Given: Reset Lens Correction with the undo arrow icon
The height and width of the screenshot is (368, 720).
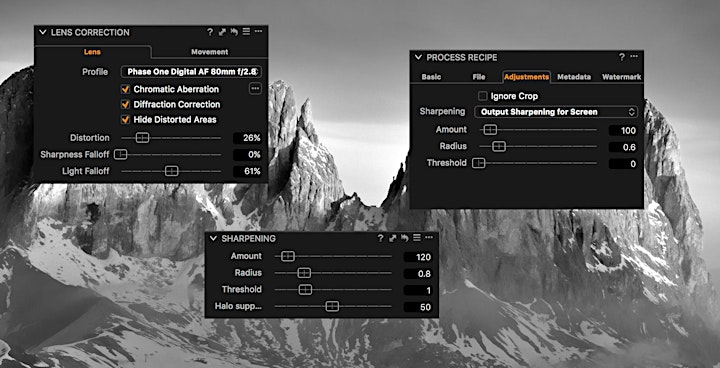Looking at the screenshot, I should point(234,32).
